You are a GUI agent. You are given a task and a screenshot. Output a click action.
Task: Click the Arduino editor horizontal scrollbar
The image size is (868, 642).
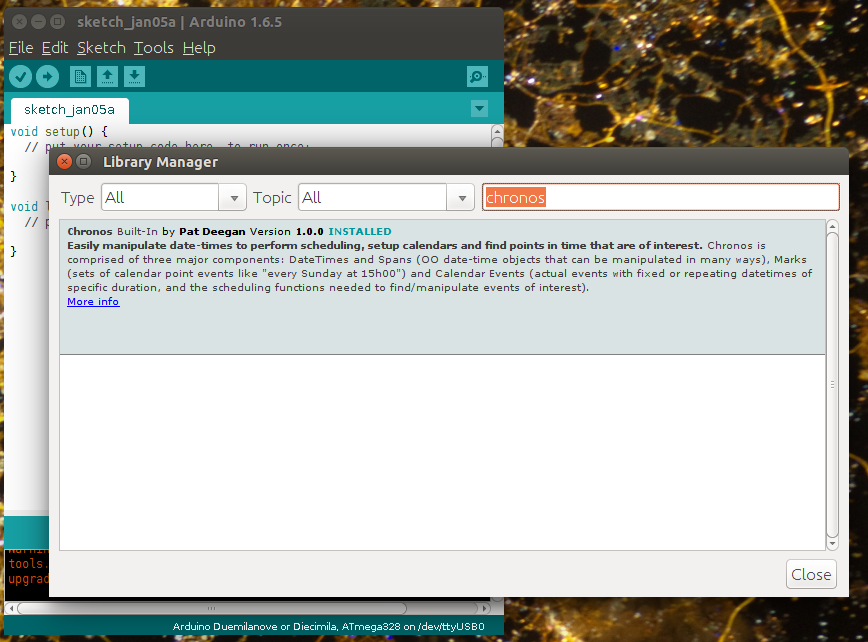click(x=212, y=608)
